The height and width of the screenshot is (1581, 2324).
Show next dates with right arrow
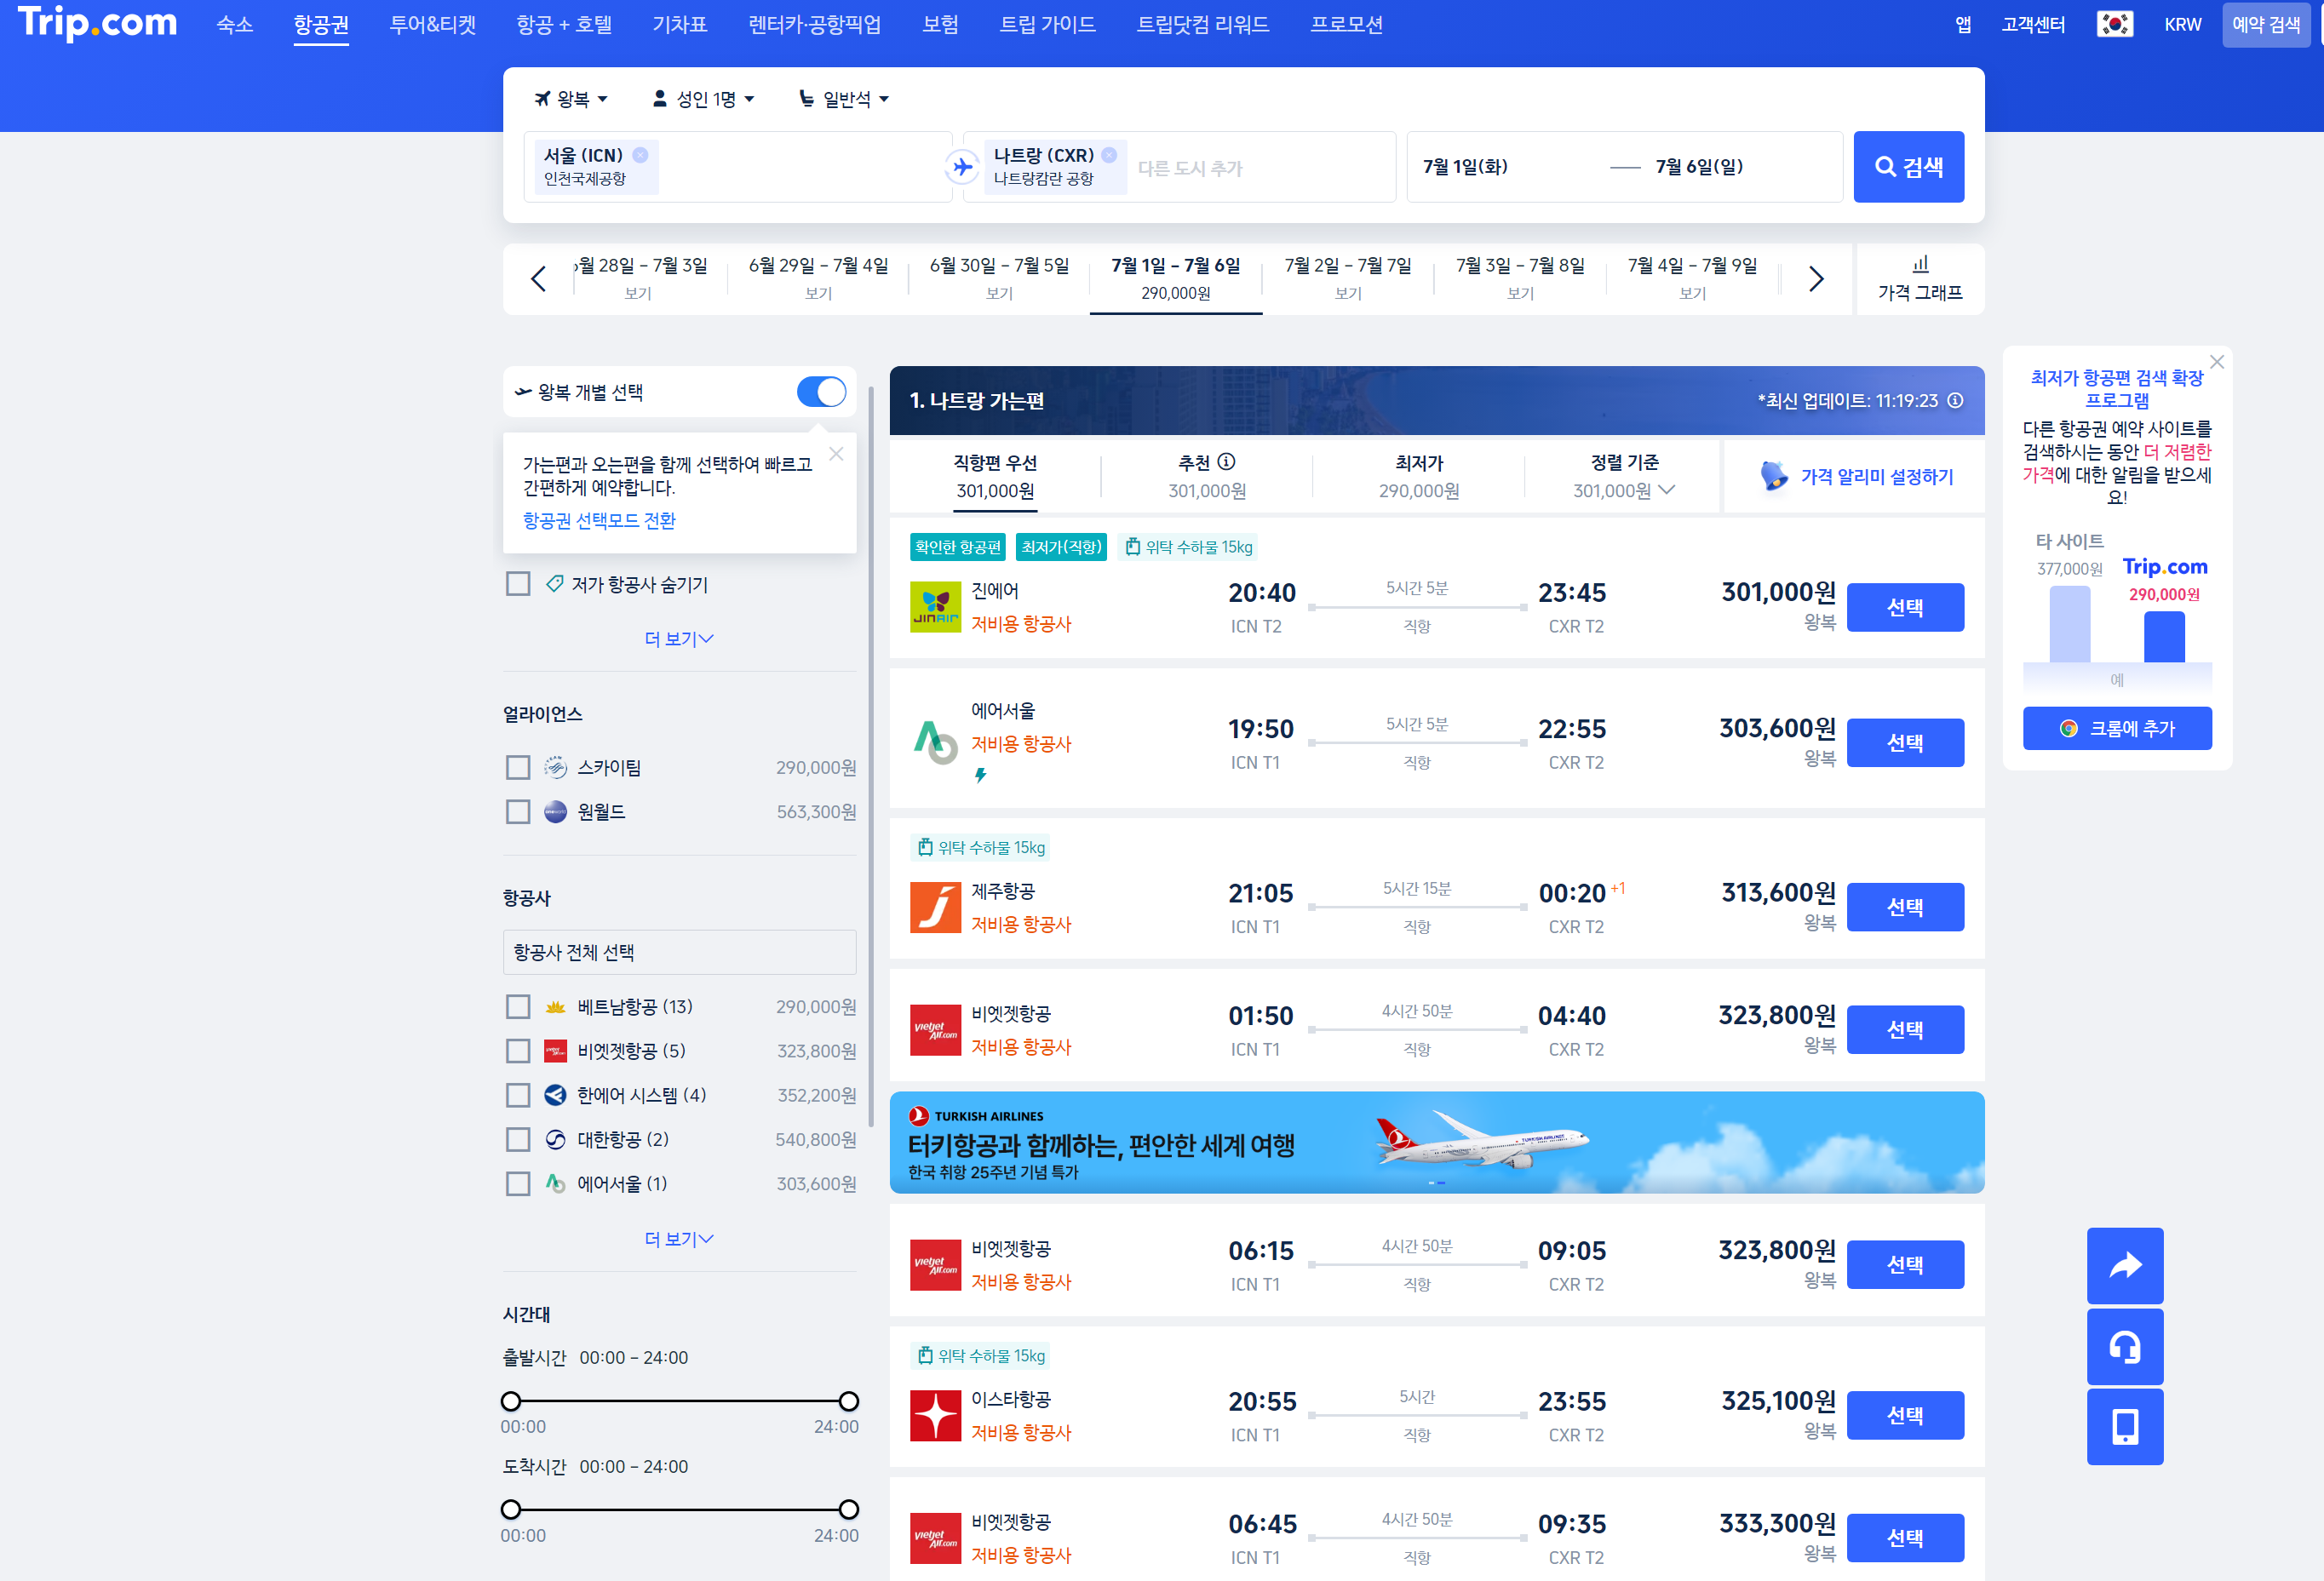(1816, 279)
